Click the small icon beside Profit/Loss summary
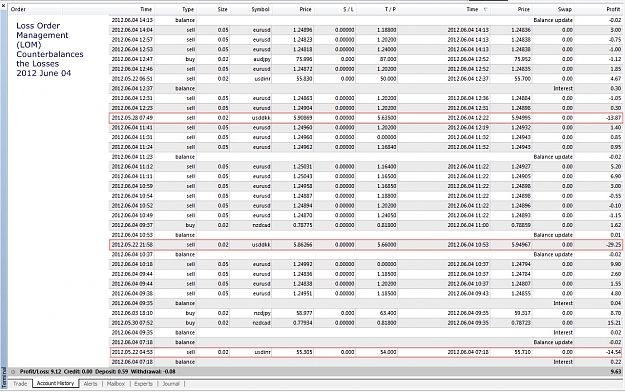 click(13, 372)
